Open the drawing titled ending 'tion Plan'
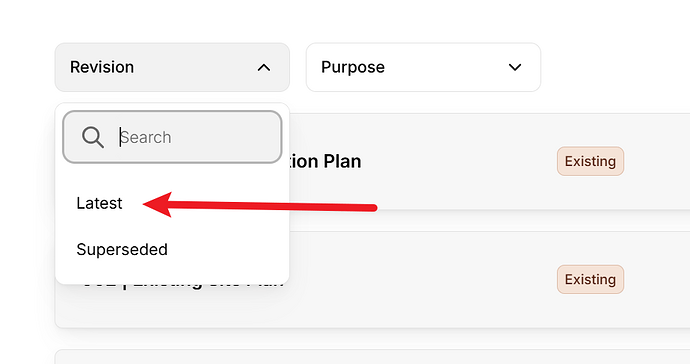The width and height of the screenshot is (690, 364). tap(325, 162)
